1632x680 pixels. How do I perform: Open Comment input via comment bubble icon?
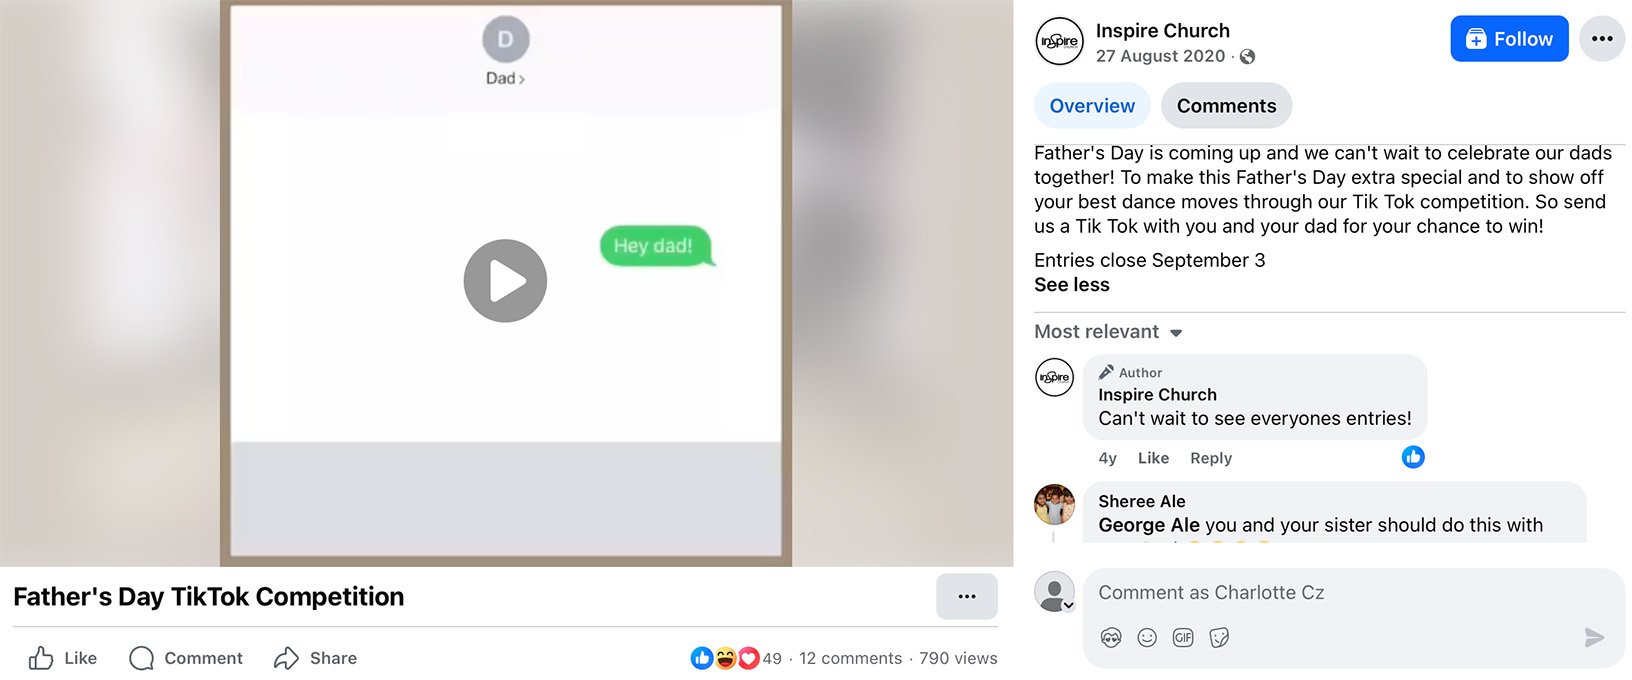(185, 658)
